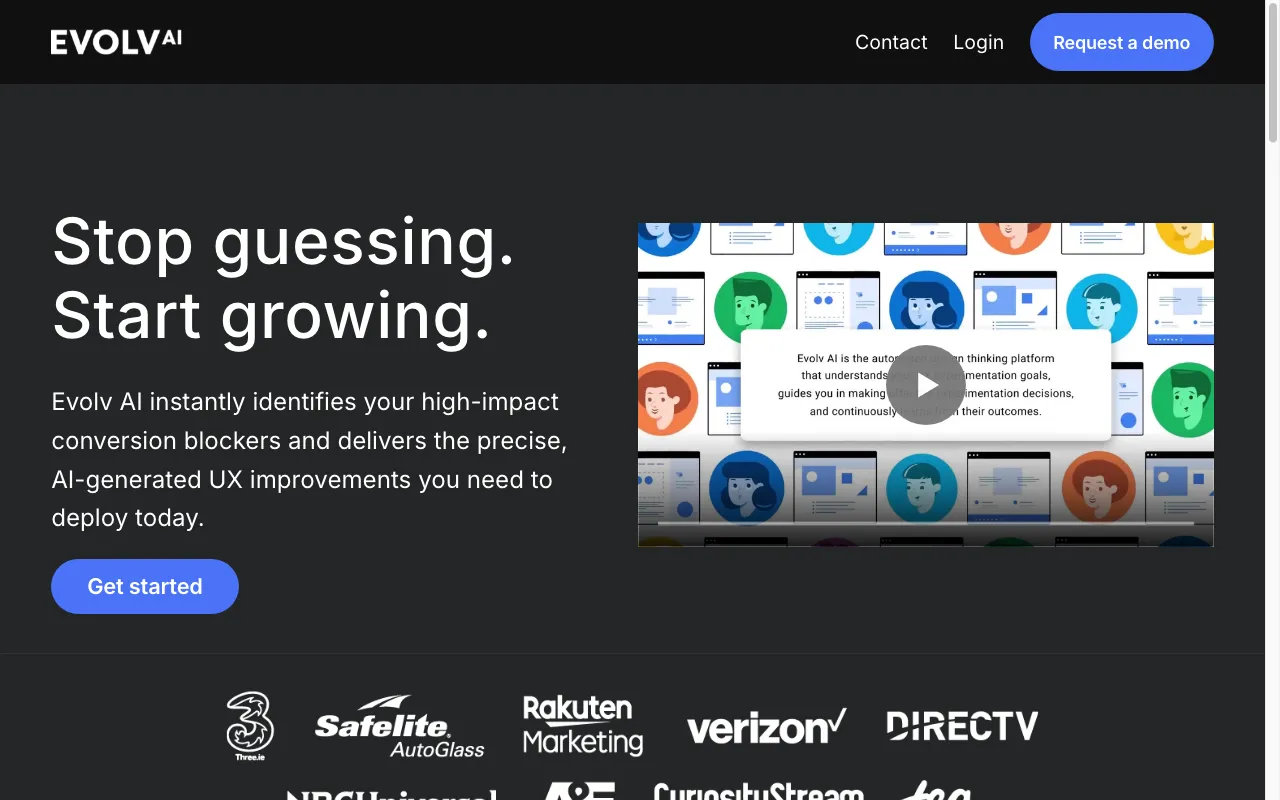Click the Get started button

(x=145, y=586)
